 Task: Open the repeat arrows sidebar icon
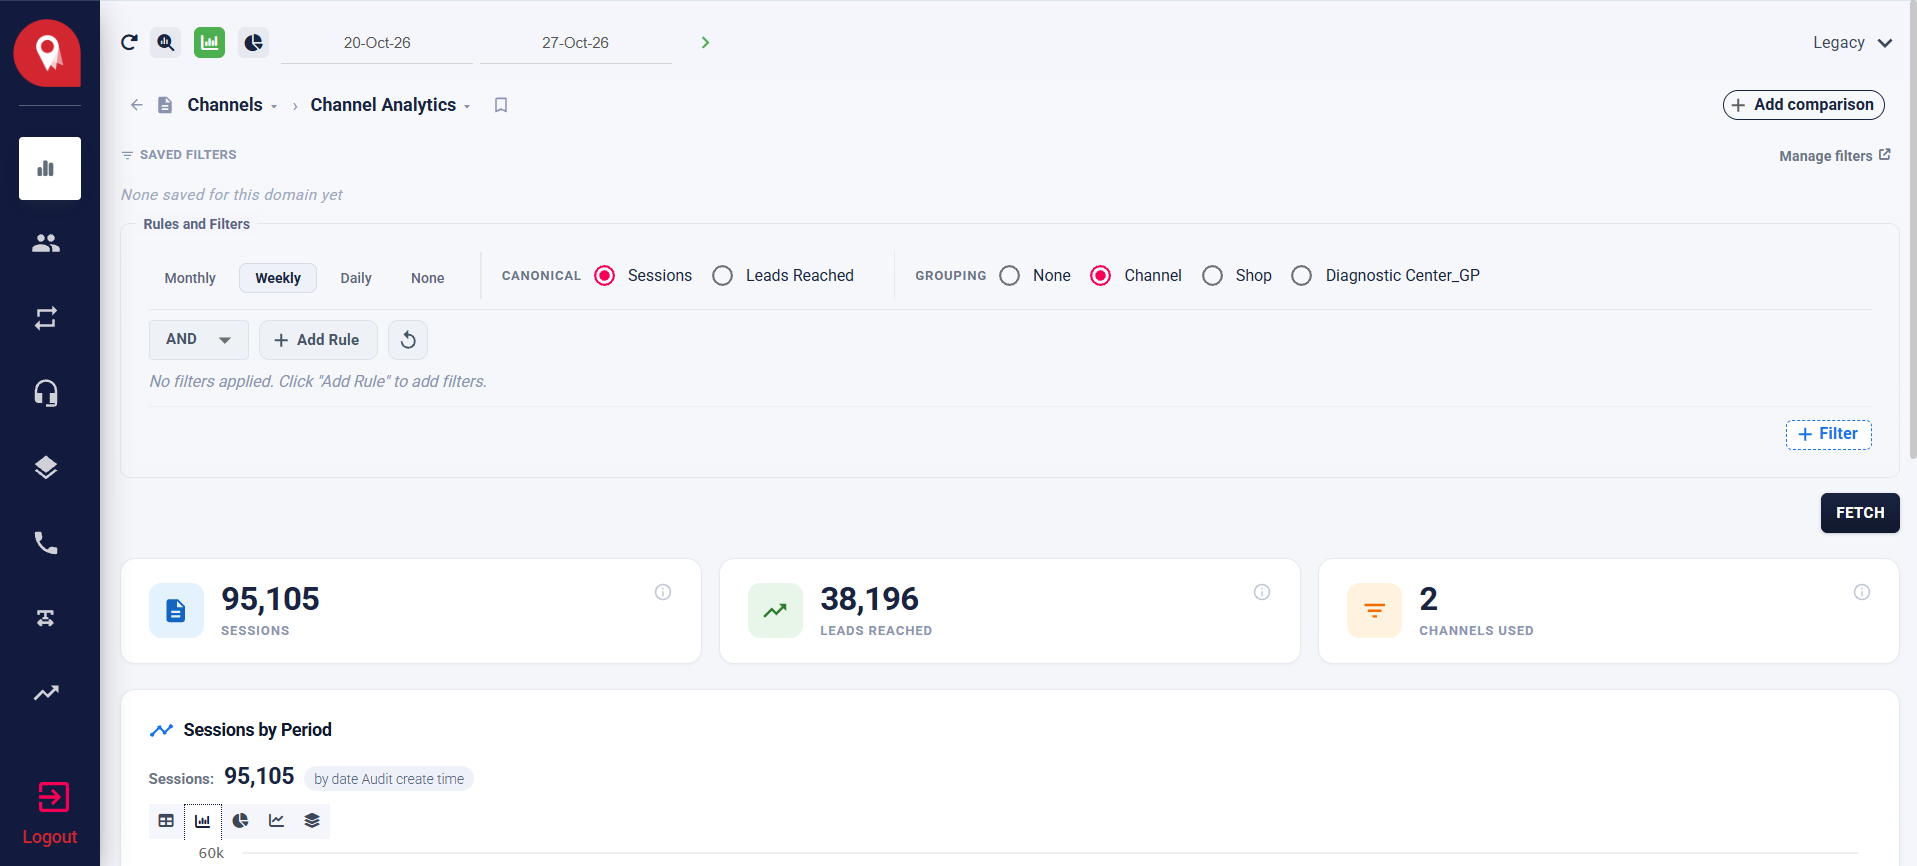tap(46, 318)
